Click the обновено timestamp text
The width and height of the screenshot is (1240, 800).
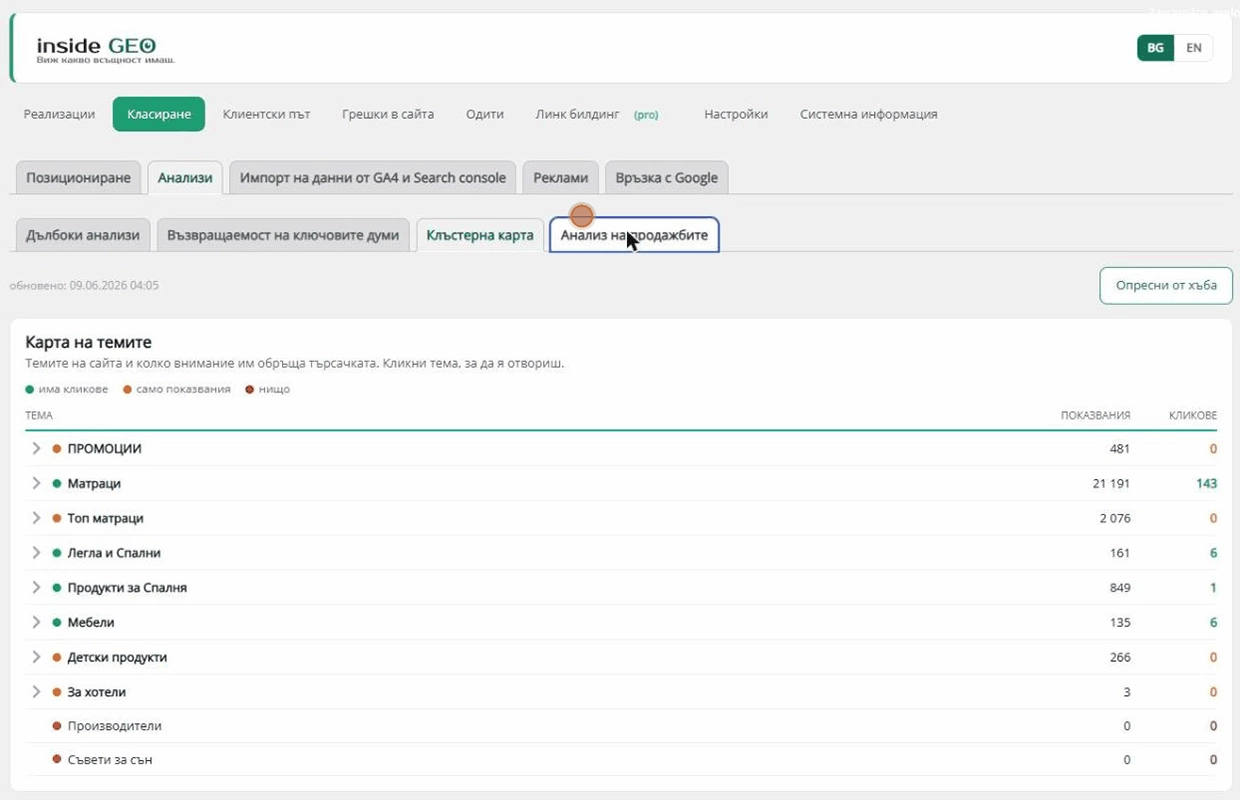tap(84, 285)
